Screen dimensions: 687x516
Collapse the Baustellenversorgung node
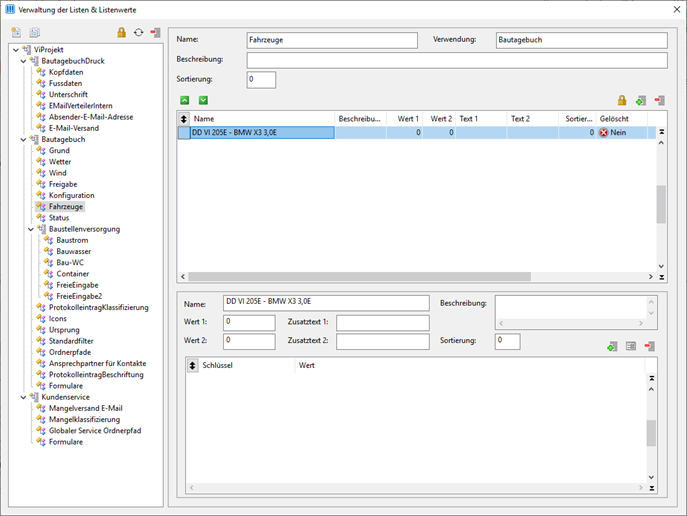pos(31,230)
